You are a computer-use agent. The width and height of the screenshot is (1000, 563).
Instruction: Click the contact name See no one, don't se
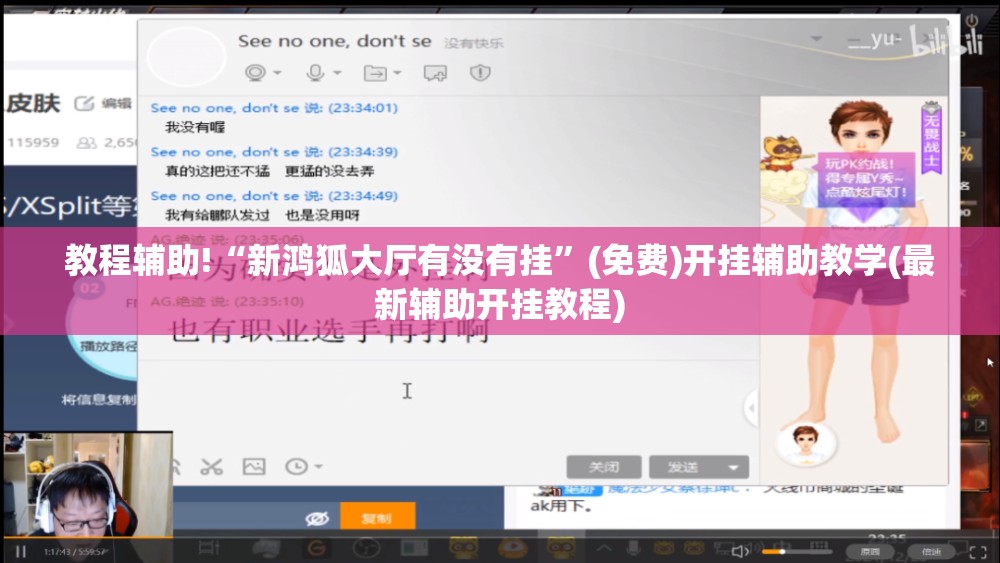tap(334, 41)
